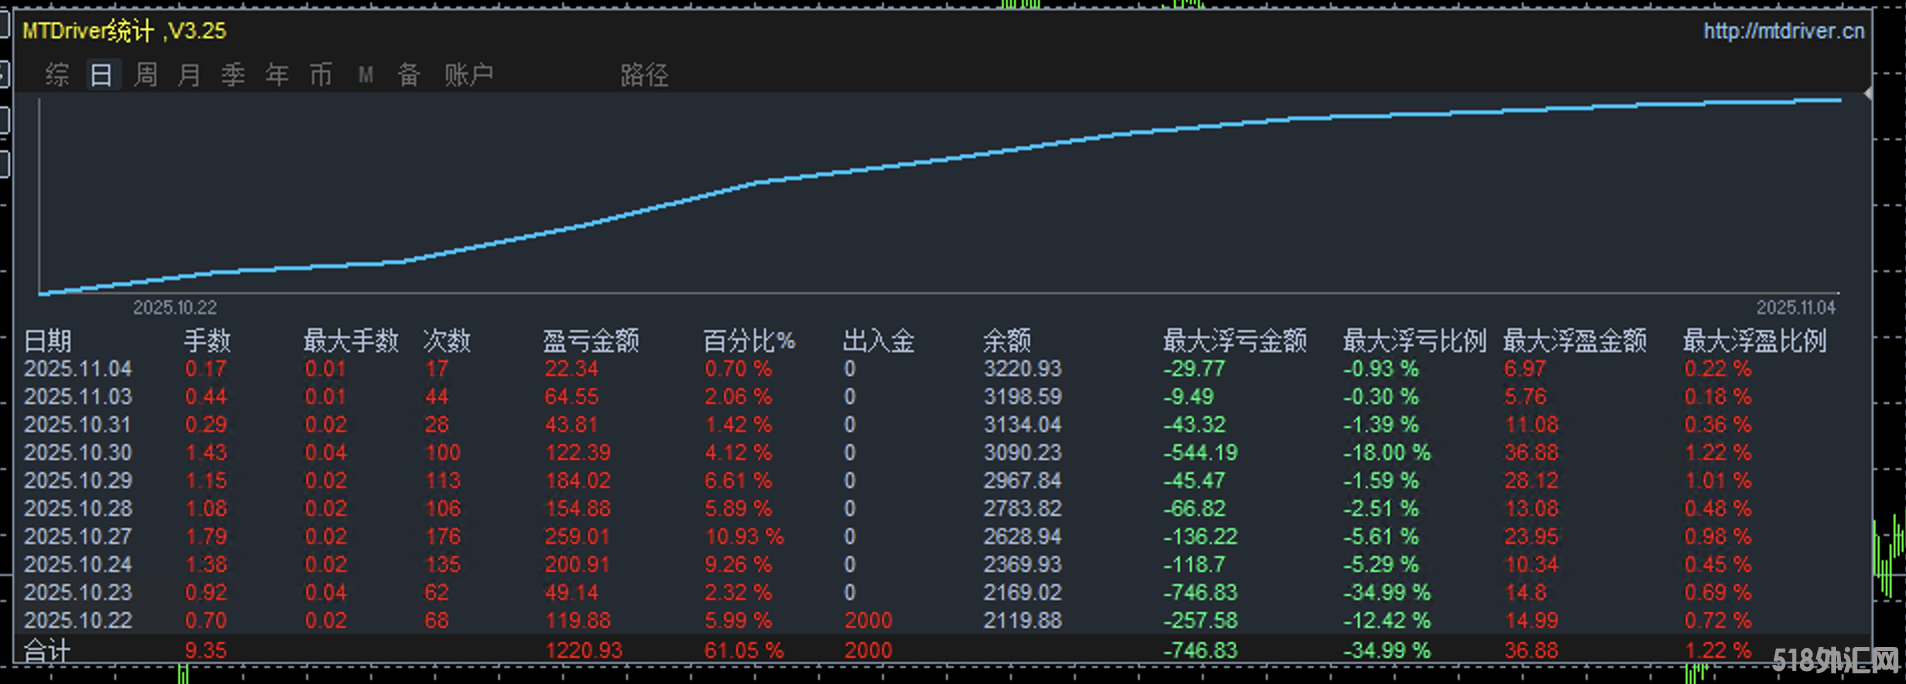Select the 日 daily statistics tab
1906x684 pixels.
click(x=101, y=75)
